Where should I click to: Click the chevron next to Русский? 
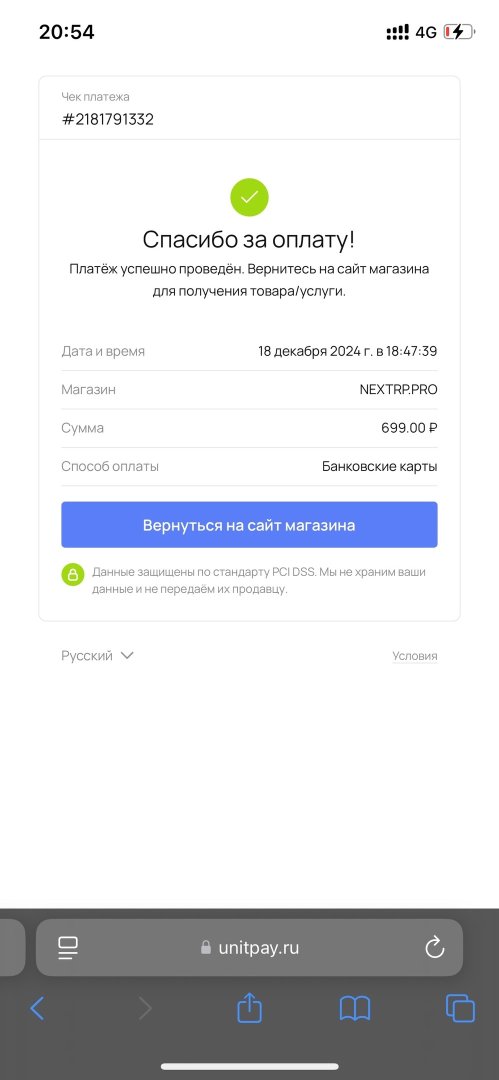(x=127, y=656)
